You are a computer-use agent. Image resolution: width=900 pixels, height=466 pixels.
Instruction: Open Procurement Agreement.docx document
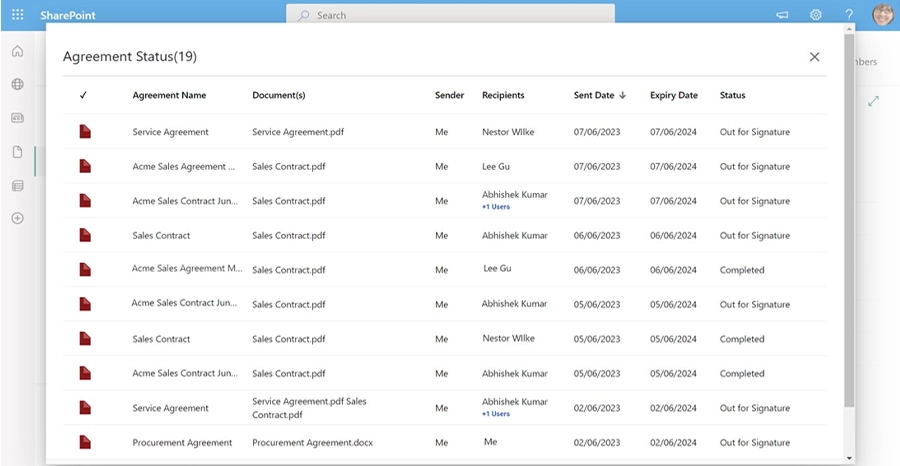(312, 442)
